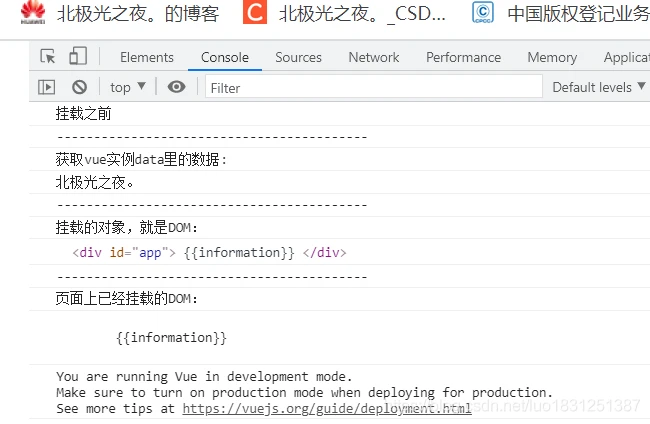Screen dimensions: 650x424
Task: Click the inspect element picker icon
Action: (48, 57)
